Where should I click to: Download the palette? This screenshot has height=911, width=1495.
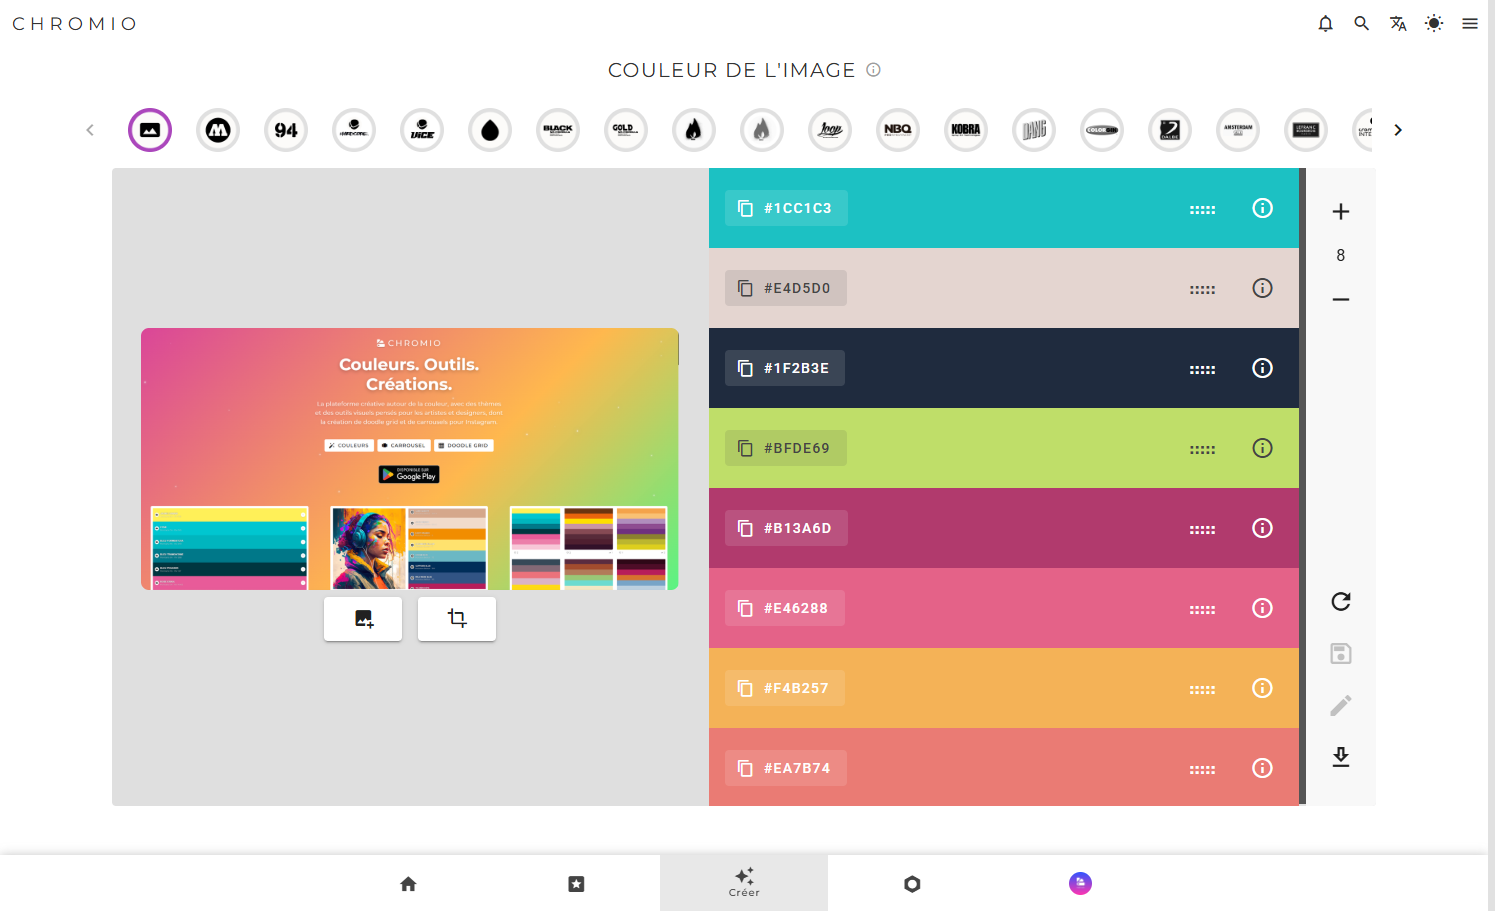coord(1341,757)
